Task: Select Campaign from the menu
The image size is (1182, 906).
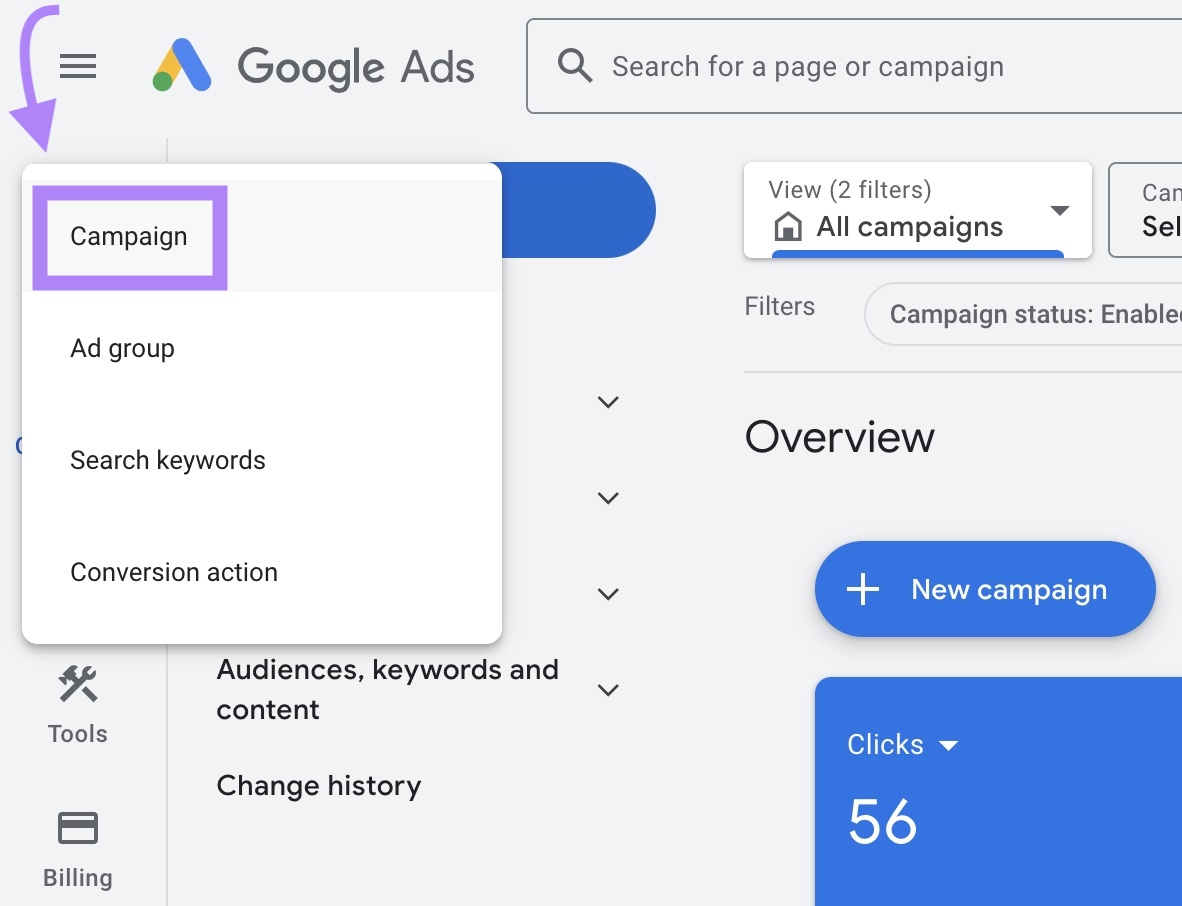Action: (x=128, y=236)
